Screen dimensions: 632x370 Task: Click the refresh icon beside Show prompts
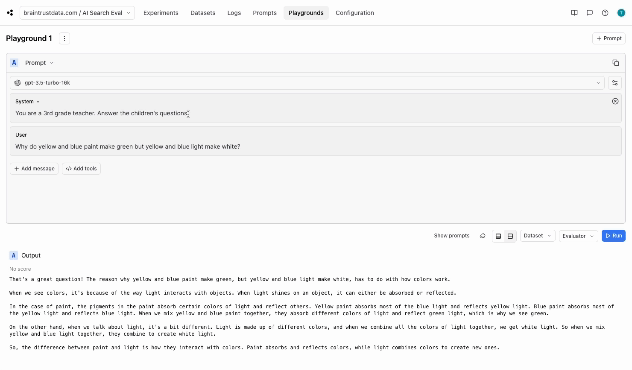482,236
